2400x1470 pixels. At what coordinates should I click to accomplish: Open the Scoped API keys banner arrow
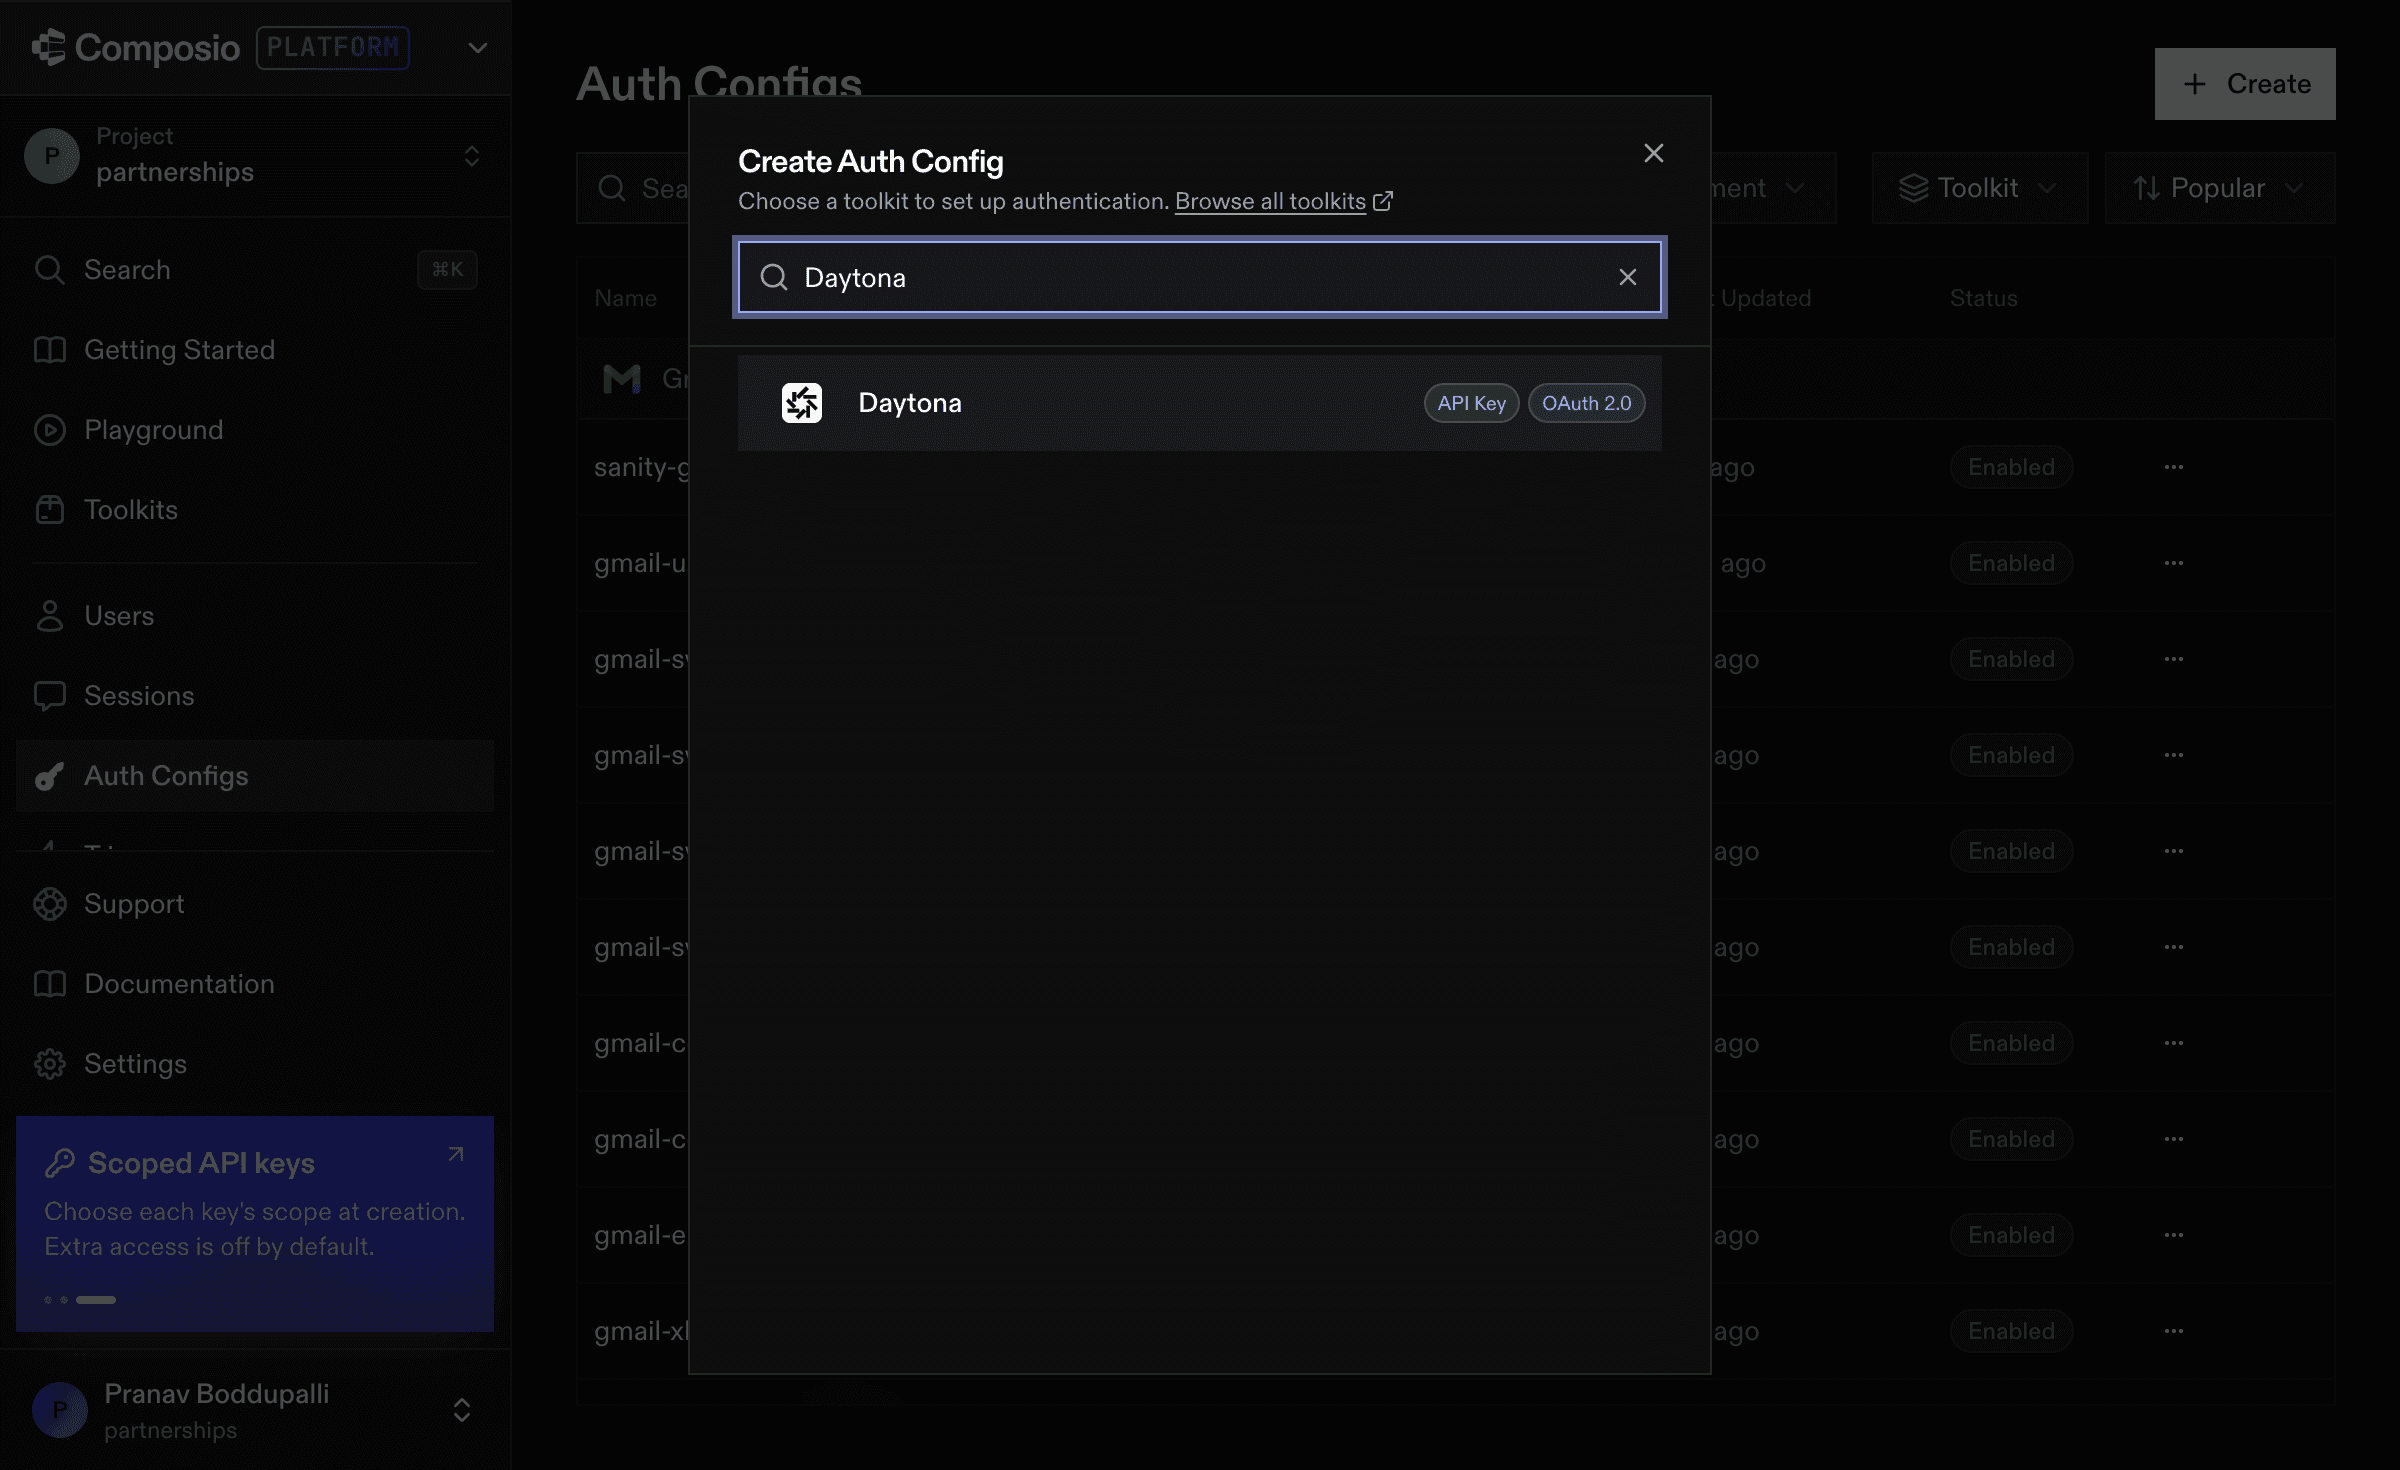click(x=456, y=1155)
